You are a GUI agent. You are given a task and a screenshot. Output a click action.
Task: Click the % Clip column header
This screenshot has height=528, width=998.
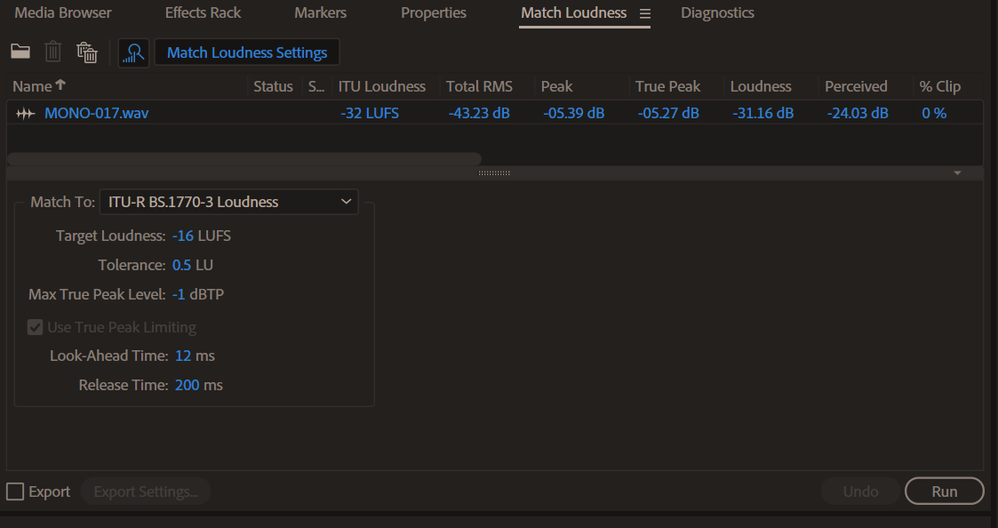pos(940,86)
